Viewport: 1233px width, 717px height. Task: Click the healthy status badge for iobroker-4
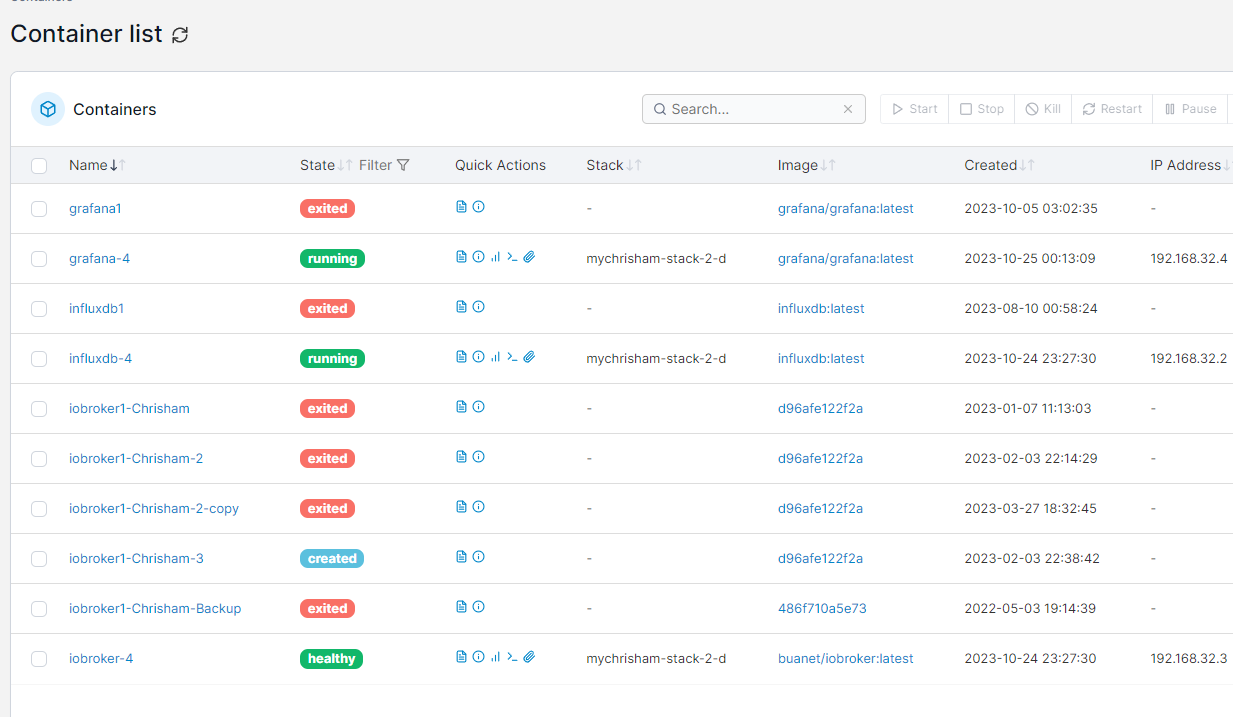click(x=331, y=659)
